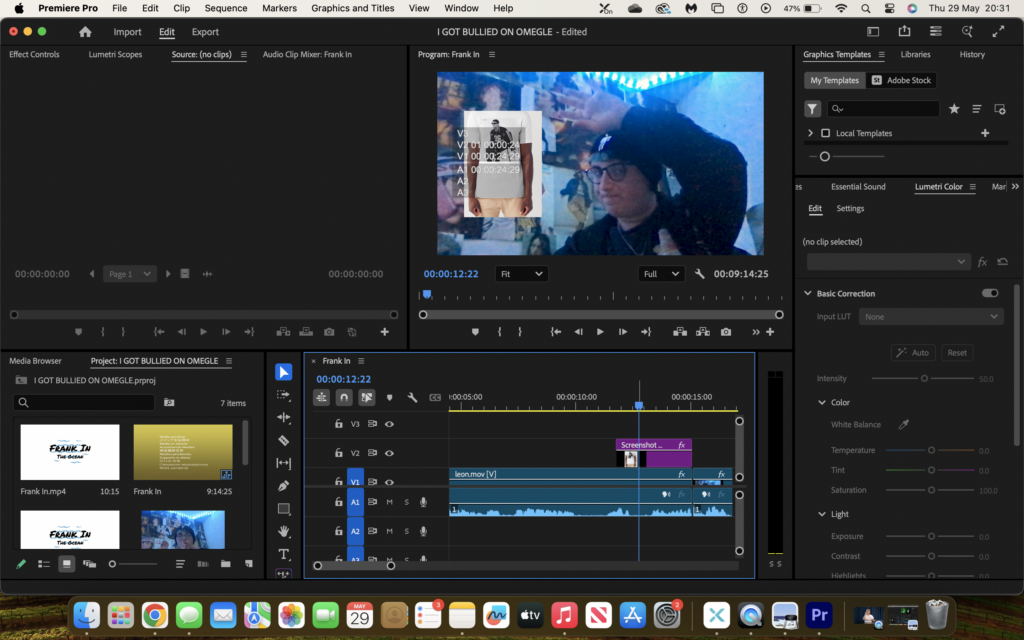Open Quick Export share icon
The image size is (1024, 640).
pyautogui.click(x=904, y=31)
